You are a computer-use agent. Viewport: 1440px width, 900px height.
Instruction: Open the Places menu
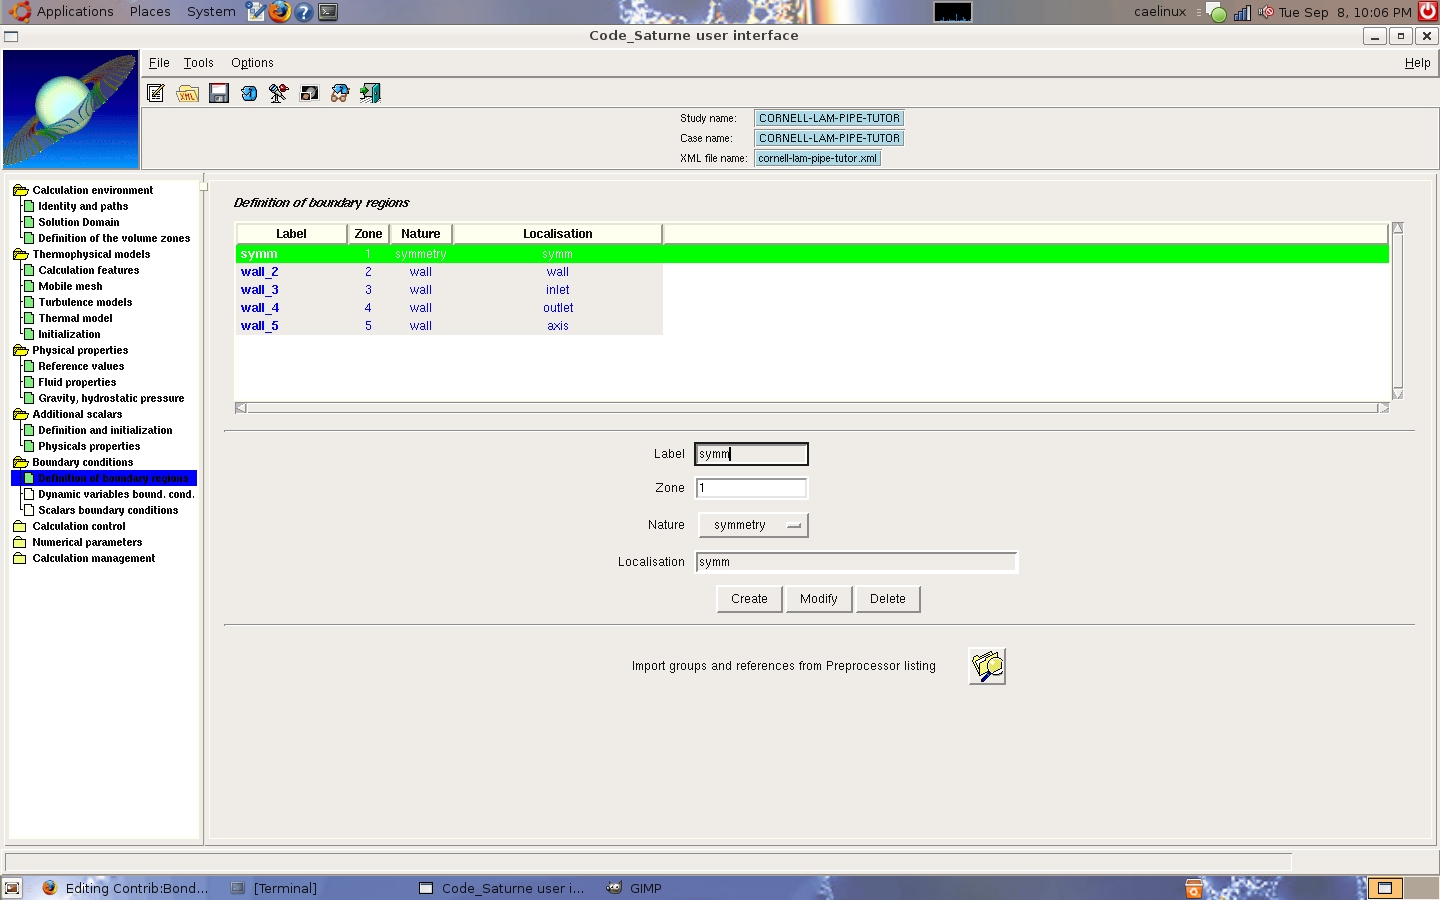pos(150,12)
